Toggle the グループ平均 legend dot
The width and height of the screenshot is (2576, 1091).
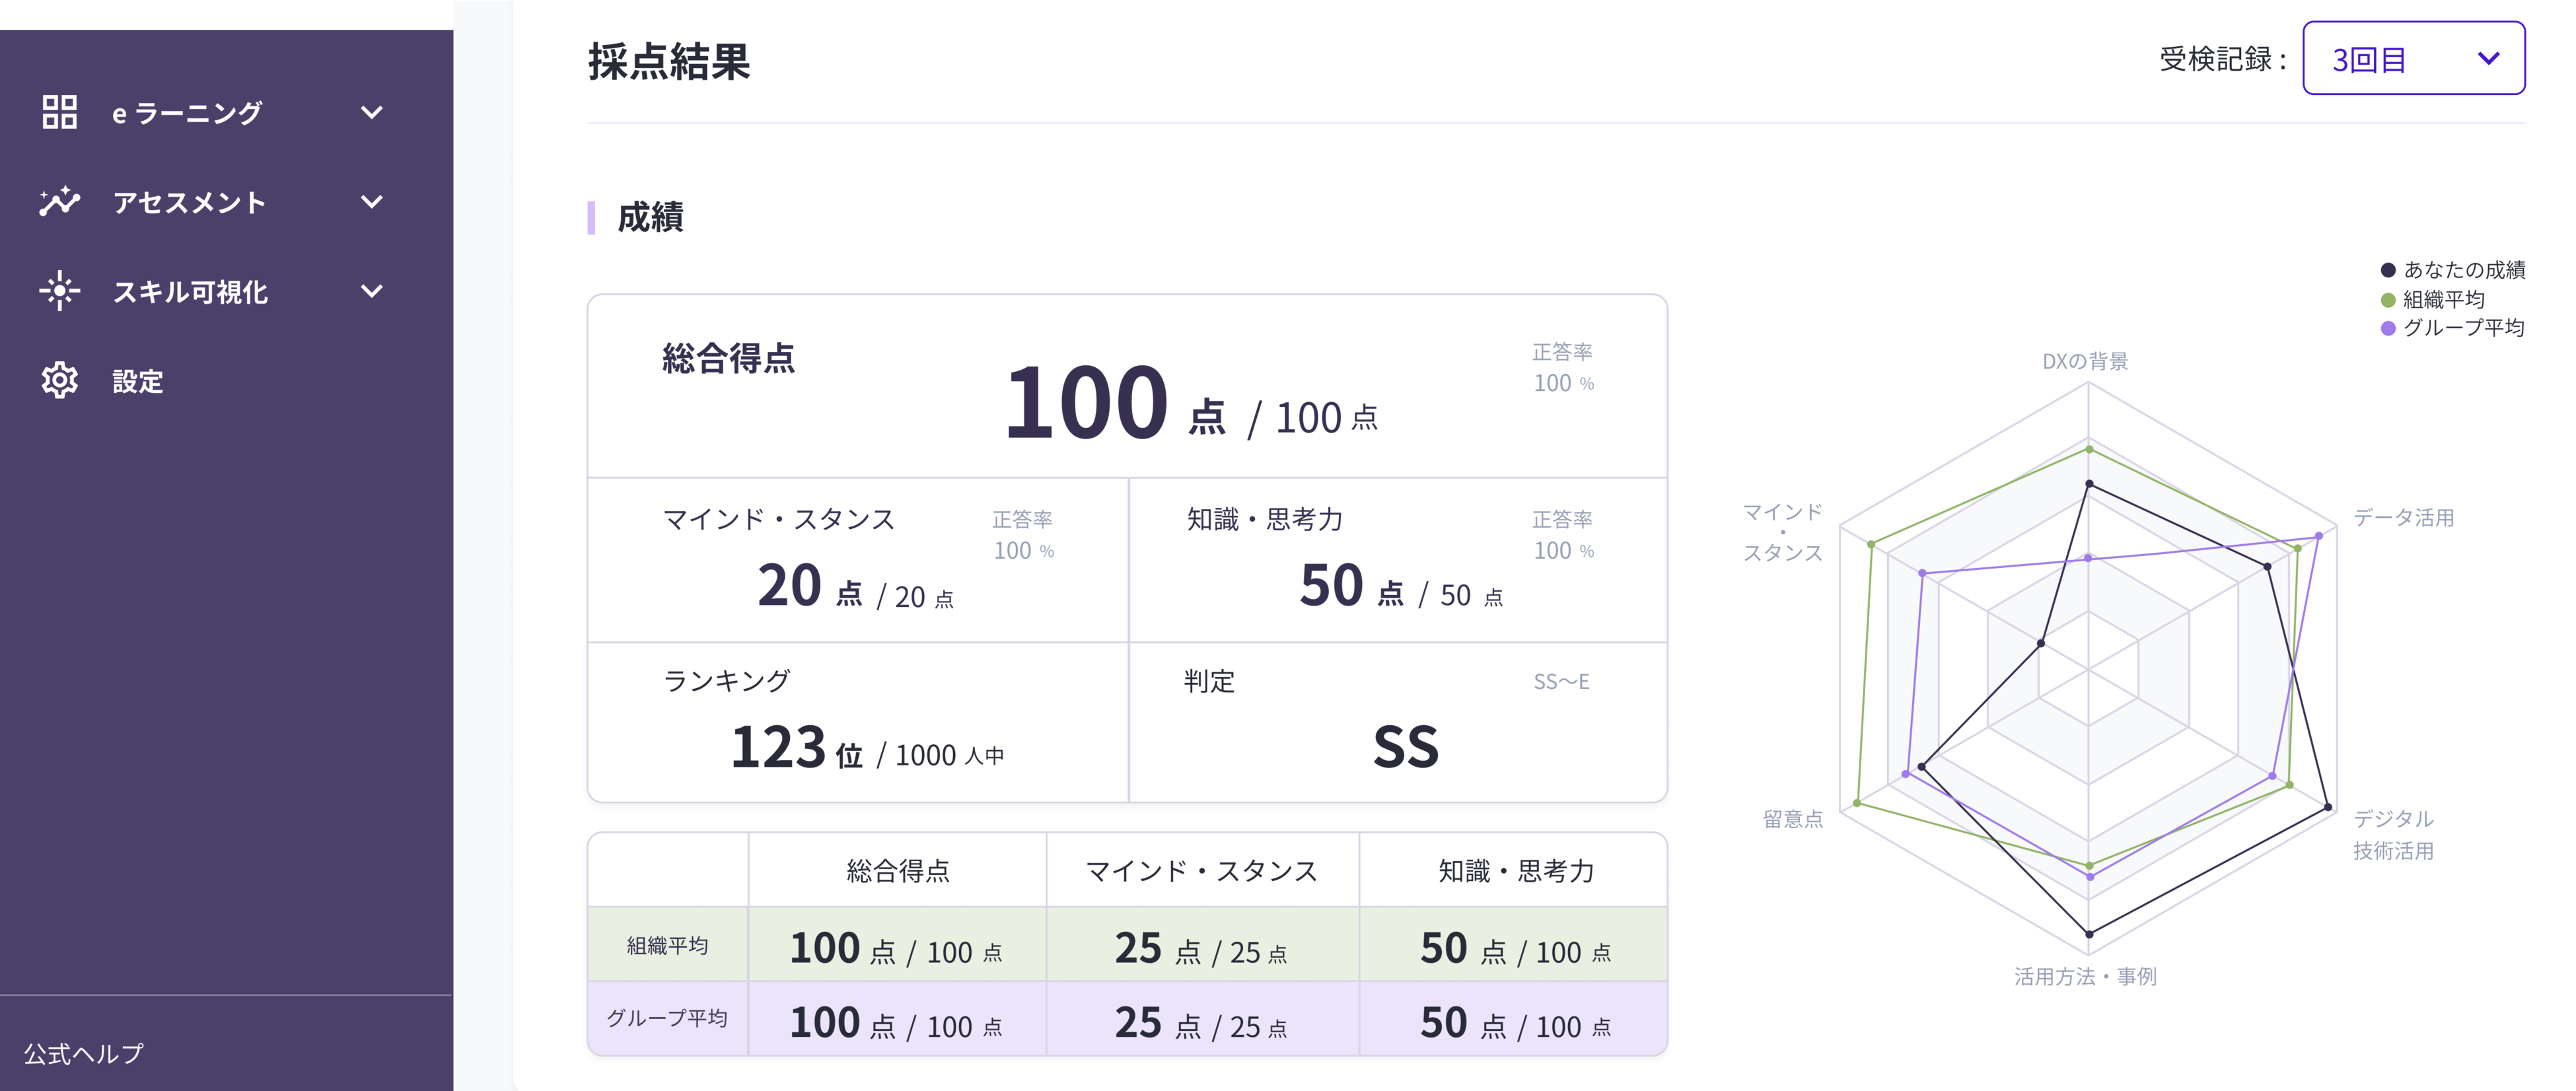2388,328
